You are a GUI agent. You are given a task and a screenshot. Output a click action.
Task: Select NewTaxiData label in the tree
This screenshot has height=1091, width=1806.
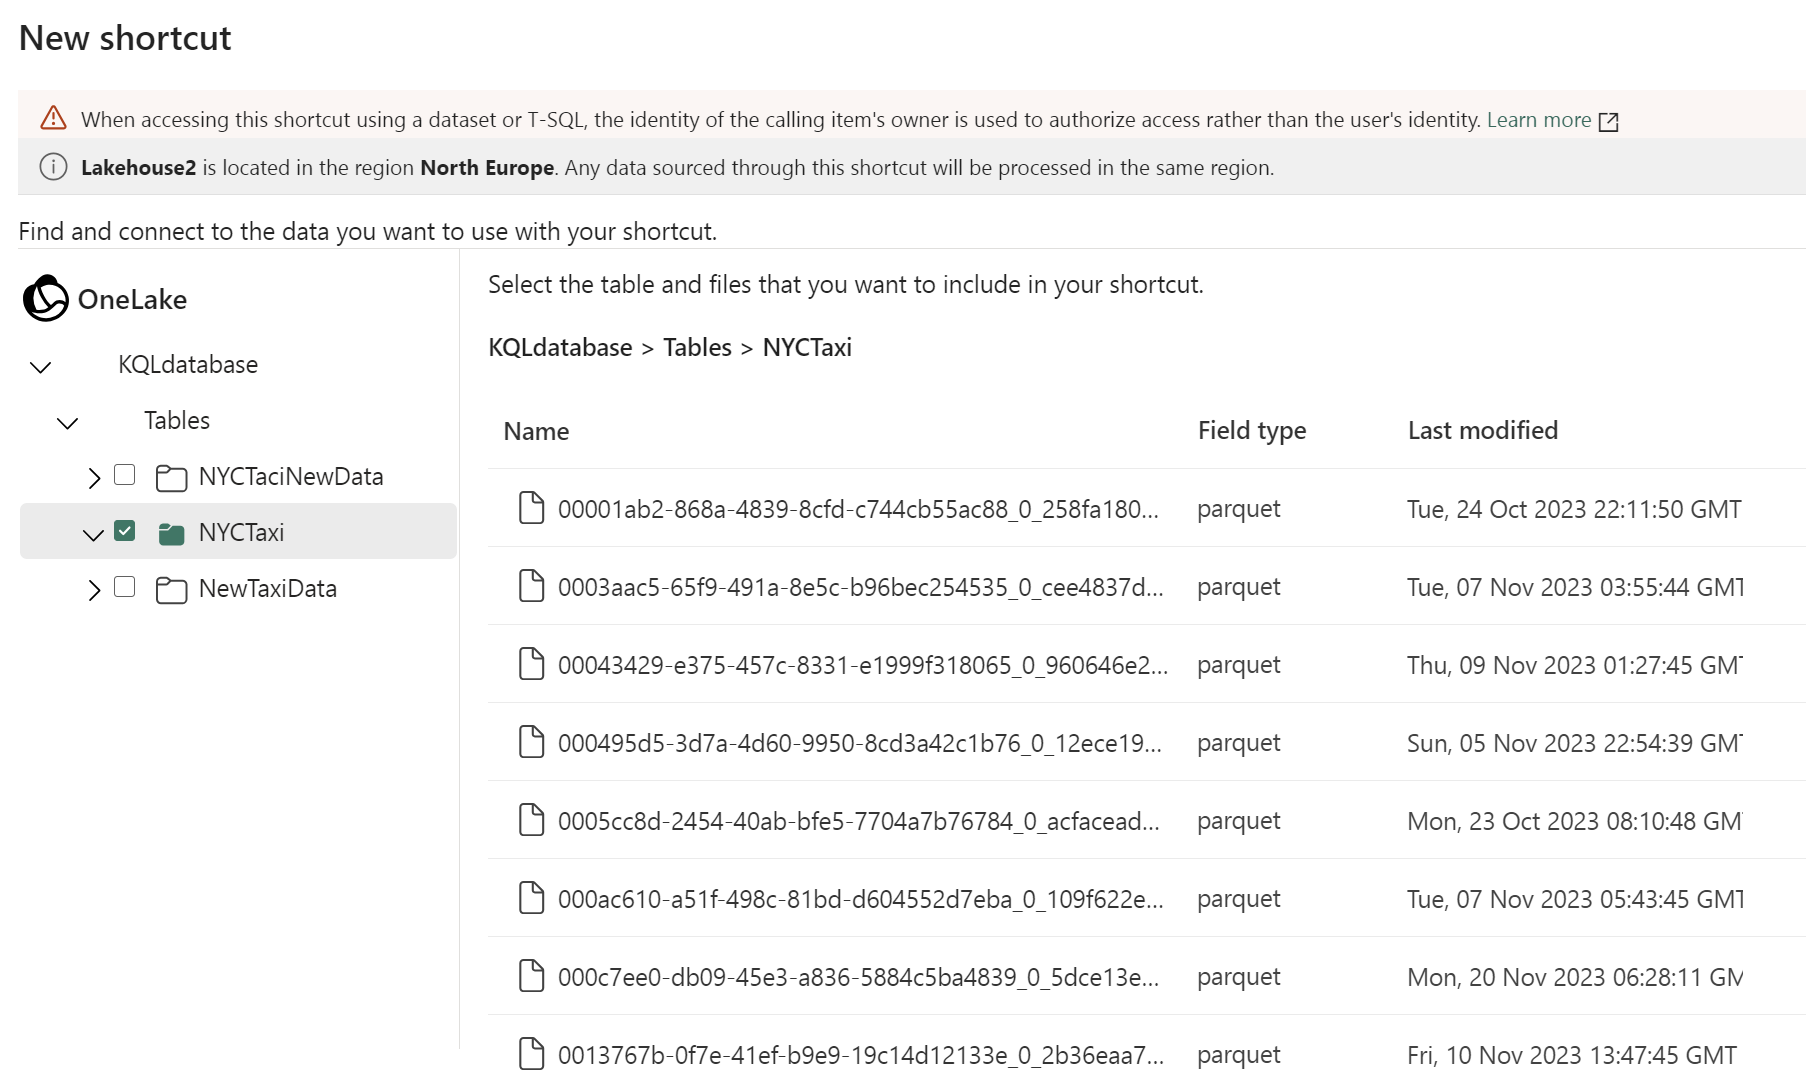[268, 588]
